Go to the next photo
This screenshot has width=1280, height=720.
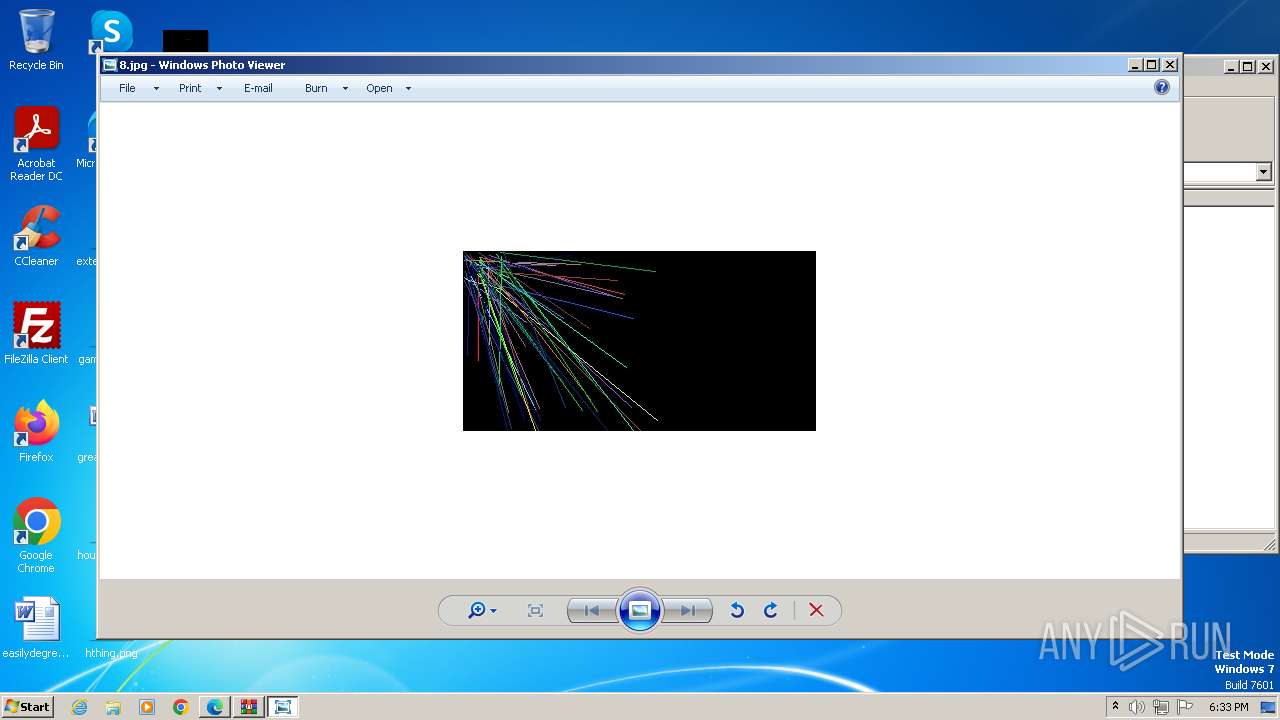(x=688, y=610)
